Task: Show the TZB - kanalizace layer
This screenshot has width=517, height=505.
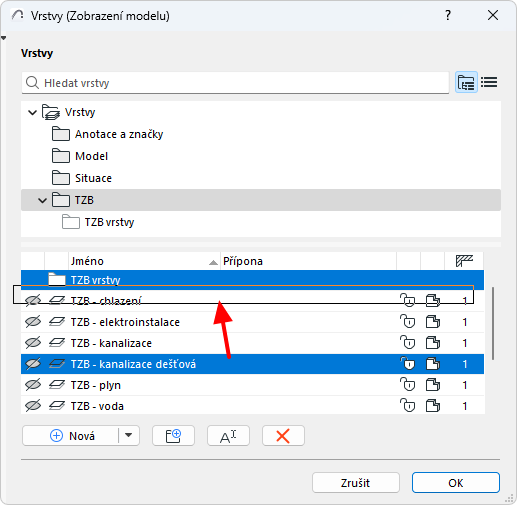Action: coord(33,343)
